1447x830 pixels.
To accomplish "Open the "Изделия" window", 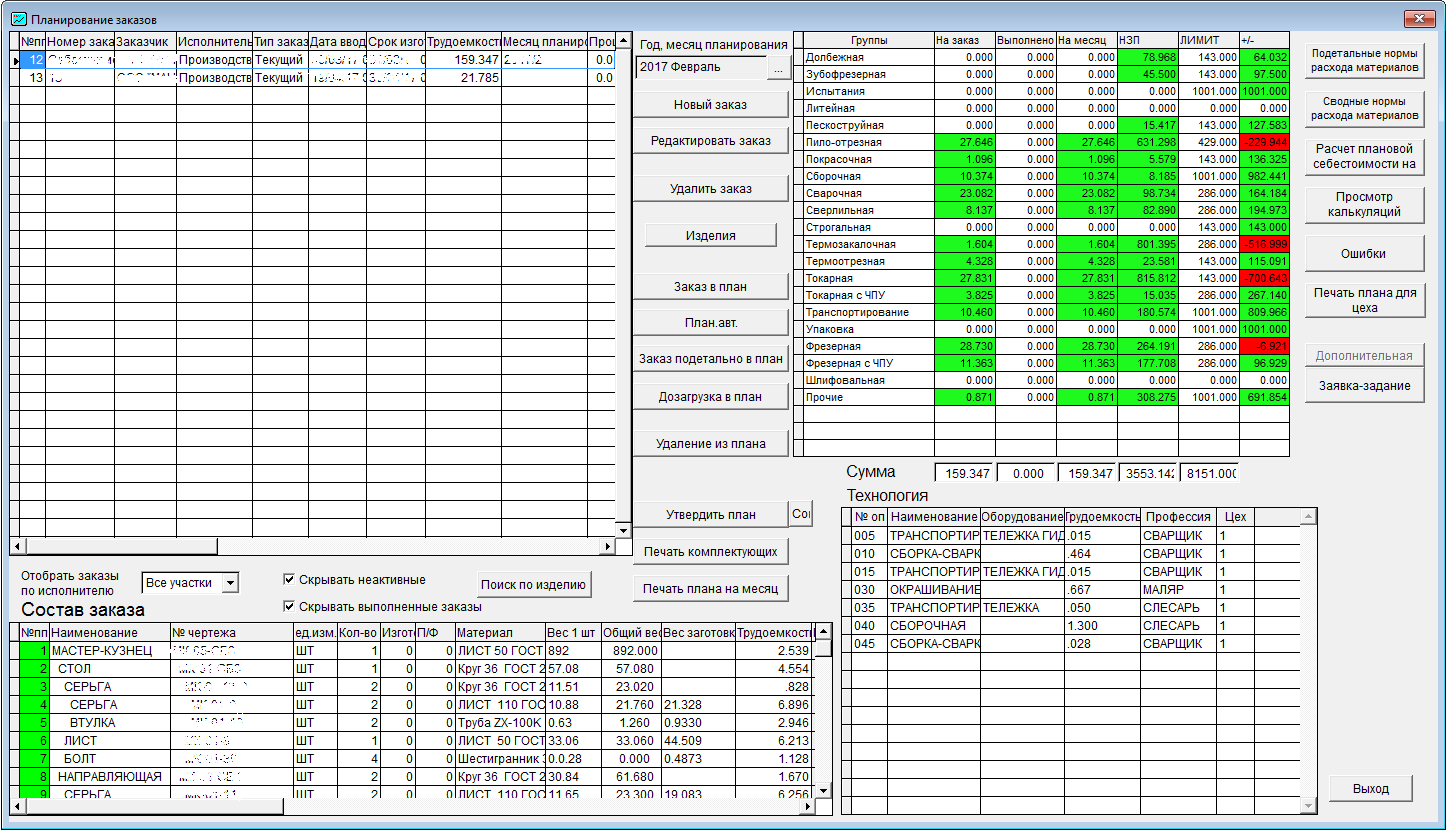I will (x=710, y=235).
